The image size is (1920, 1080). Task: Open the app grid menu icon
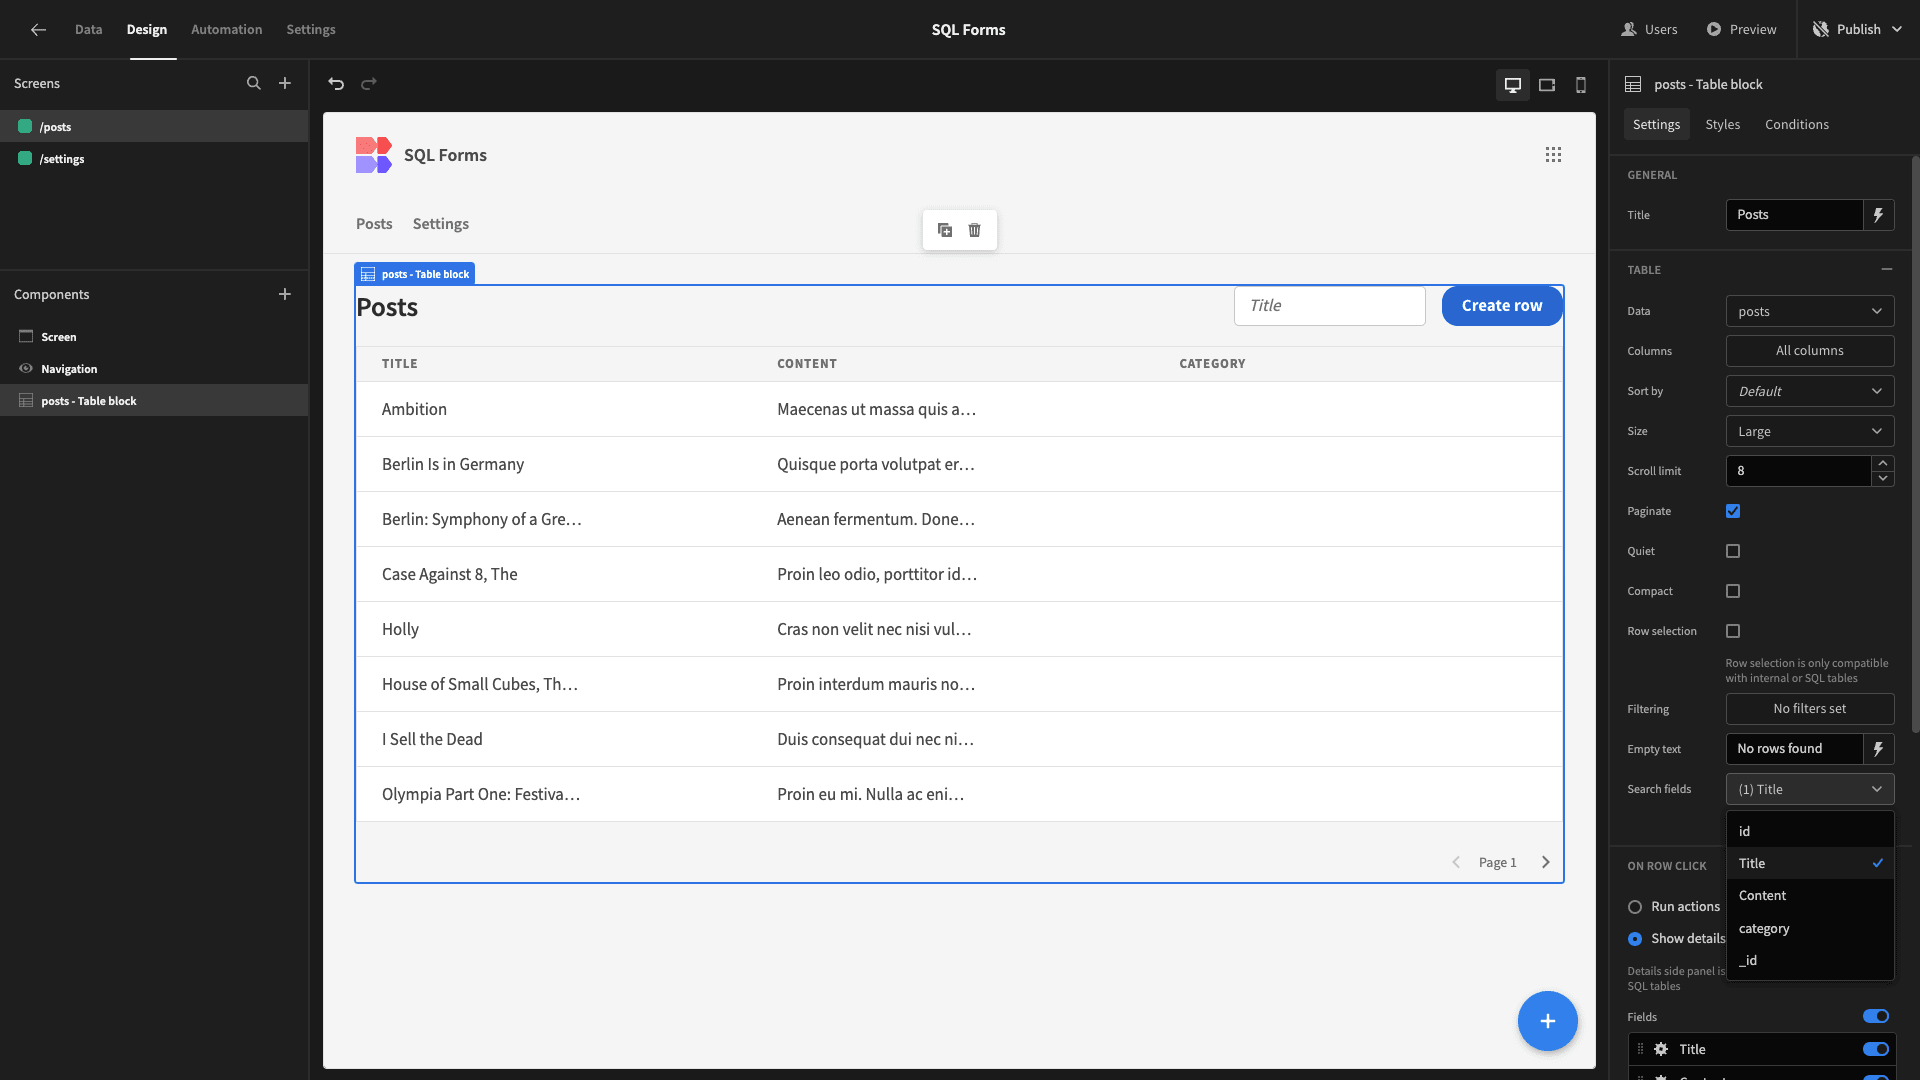point(1553,155)
